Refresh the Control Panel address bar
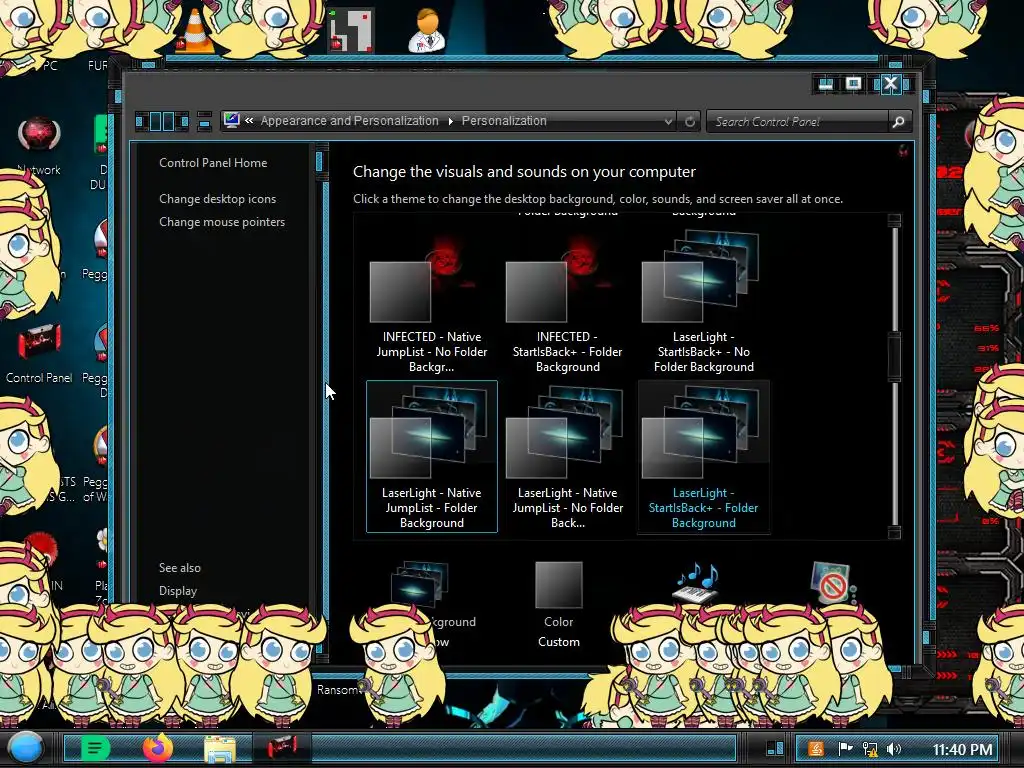Screen dimensions: 1024x768 (x=690, y=121)
